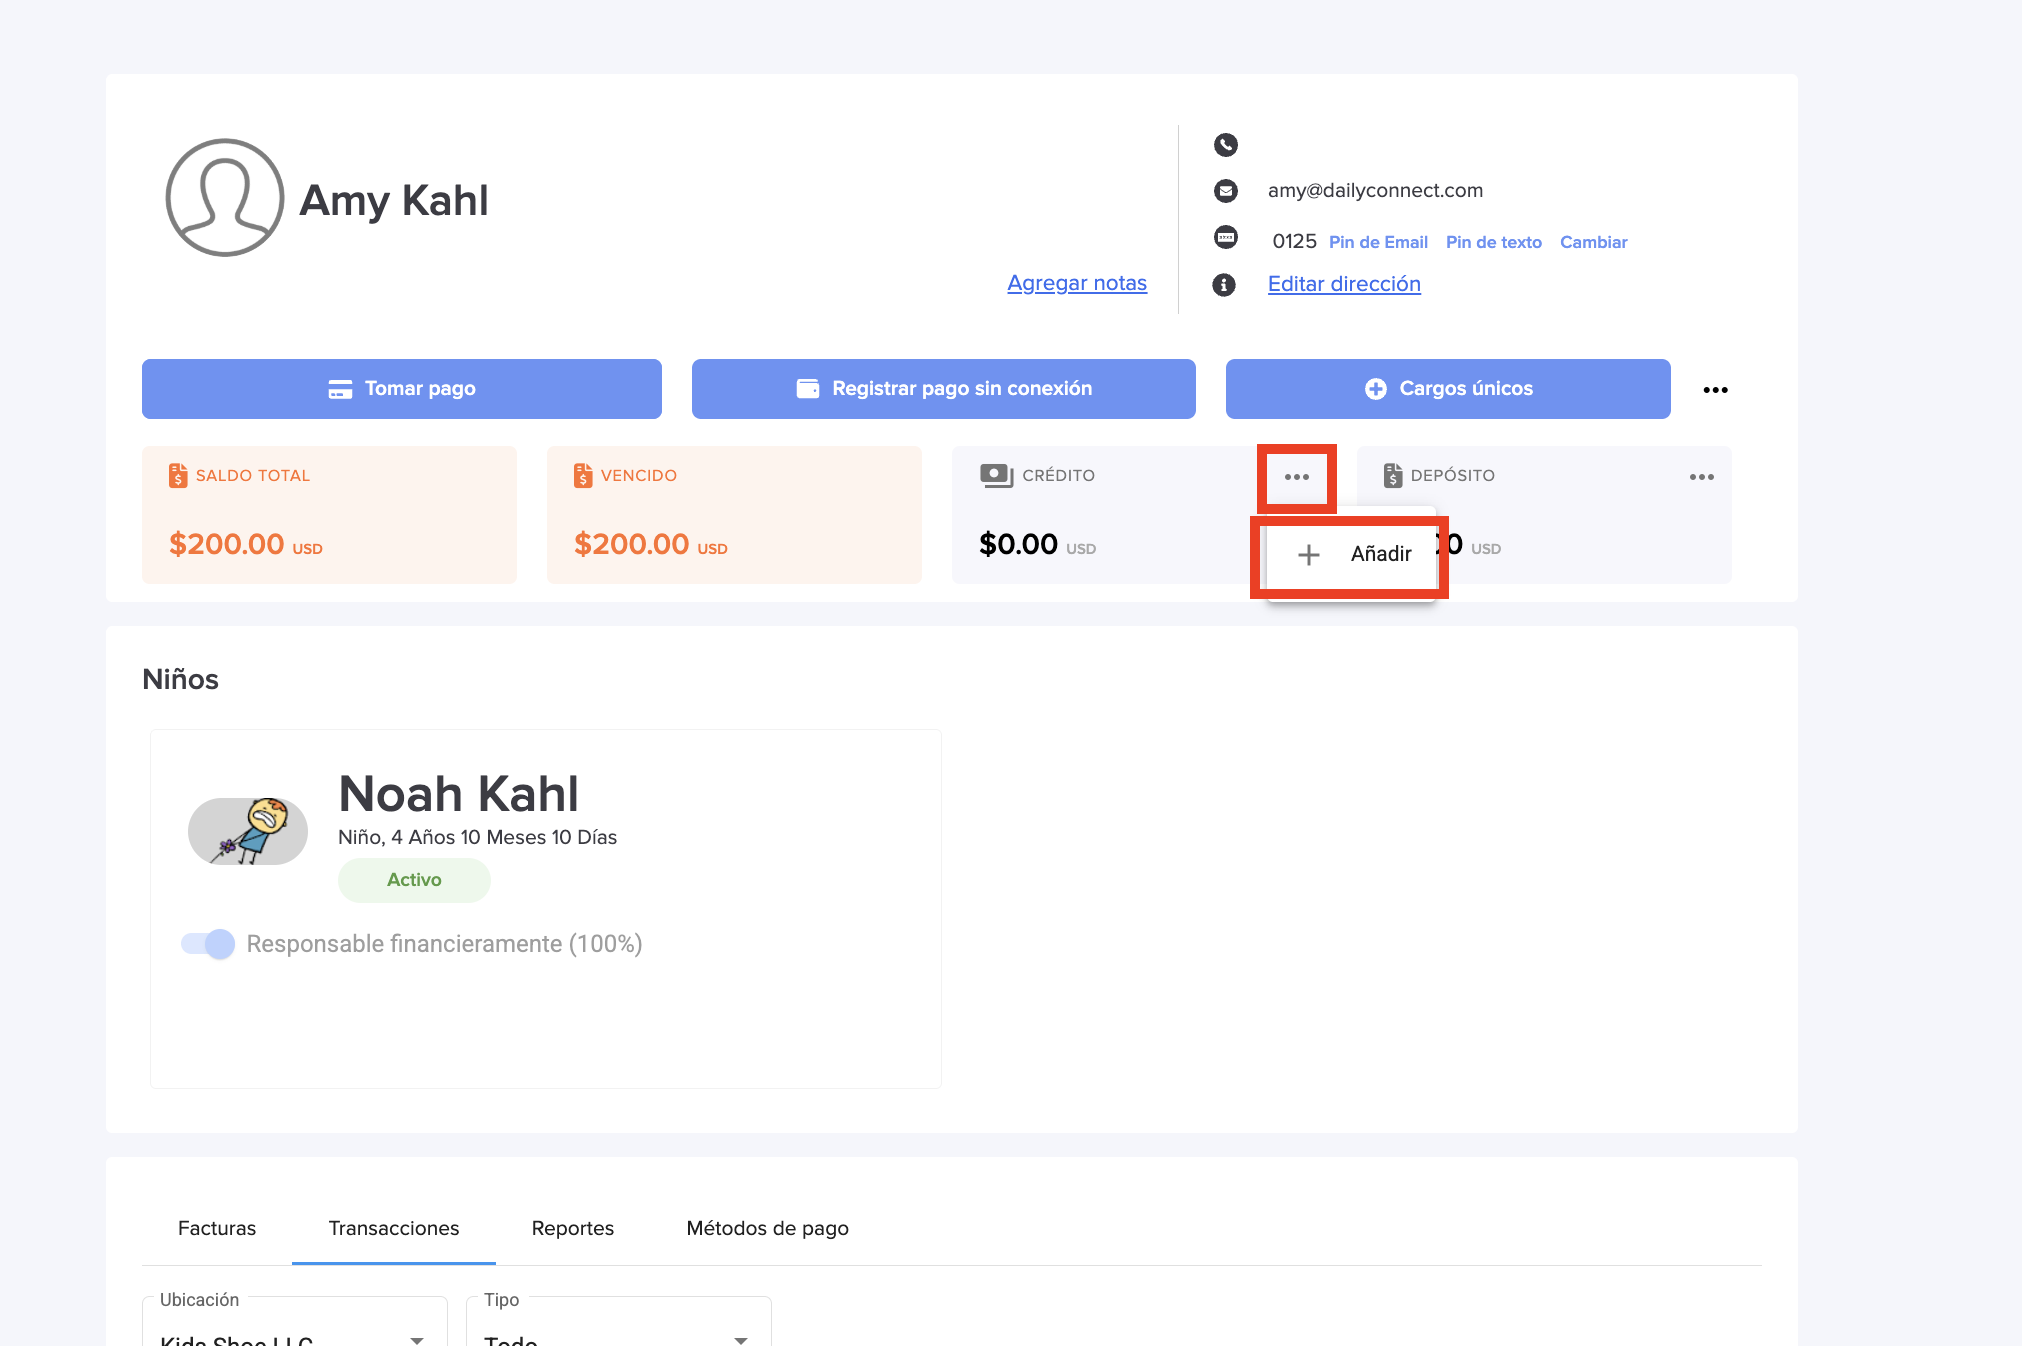The height and width of the screenshot is (1346, 2022).
Task: Click the Pin de Email link
Action: 1377,242
